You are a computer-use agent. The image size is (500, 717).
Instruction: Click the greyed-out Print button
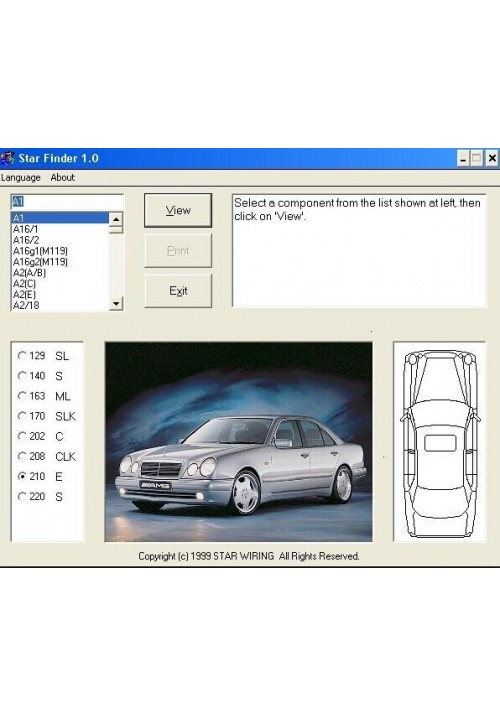178,251
